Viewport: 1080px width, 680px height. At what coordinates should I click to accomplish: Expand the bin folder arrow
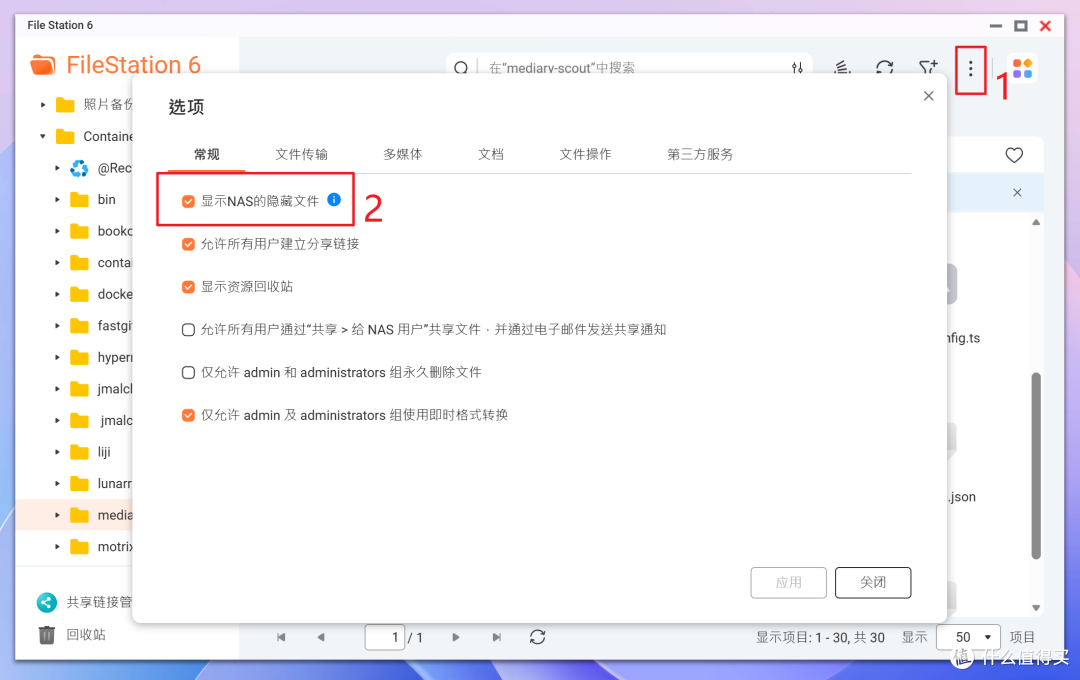point(57,200)
